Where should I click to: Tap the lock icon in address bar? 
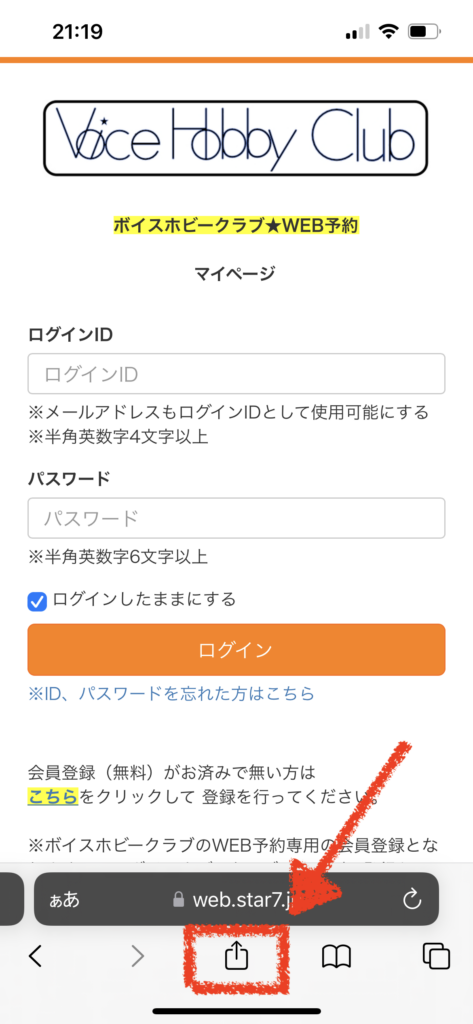click(x=178, y=900)
